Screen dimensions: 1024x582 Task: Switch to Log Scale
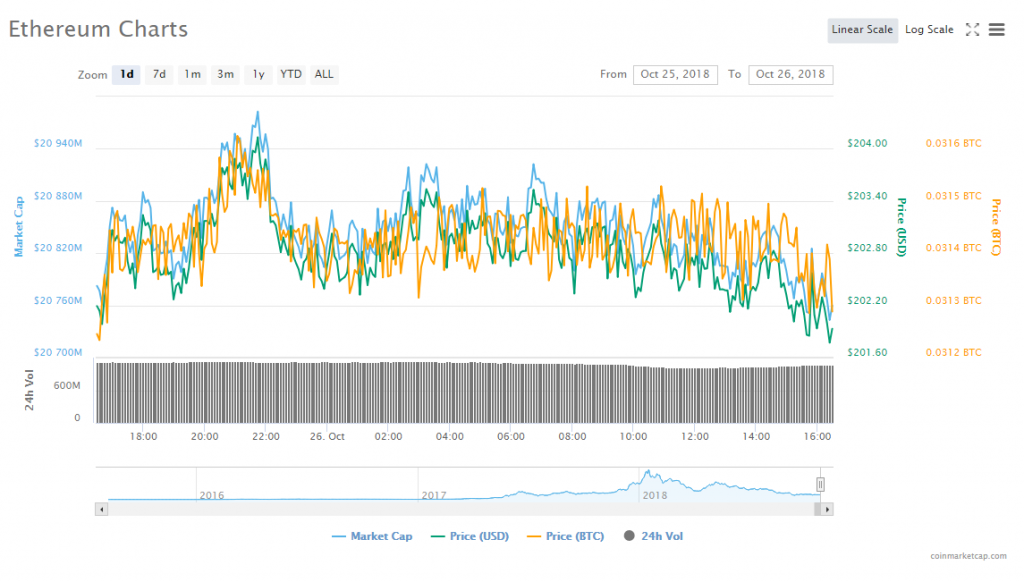(x=929, y=30)
